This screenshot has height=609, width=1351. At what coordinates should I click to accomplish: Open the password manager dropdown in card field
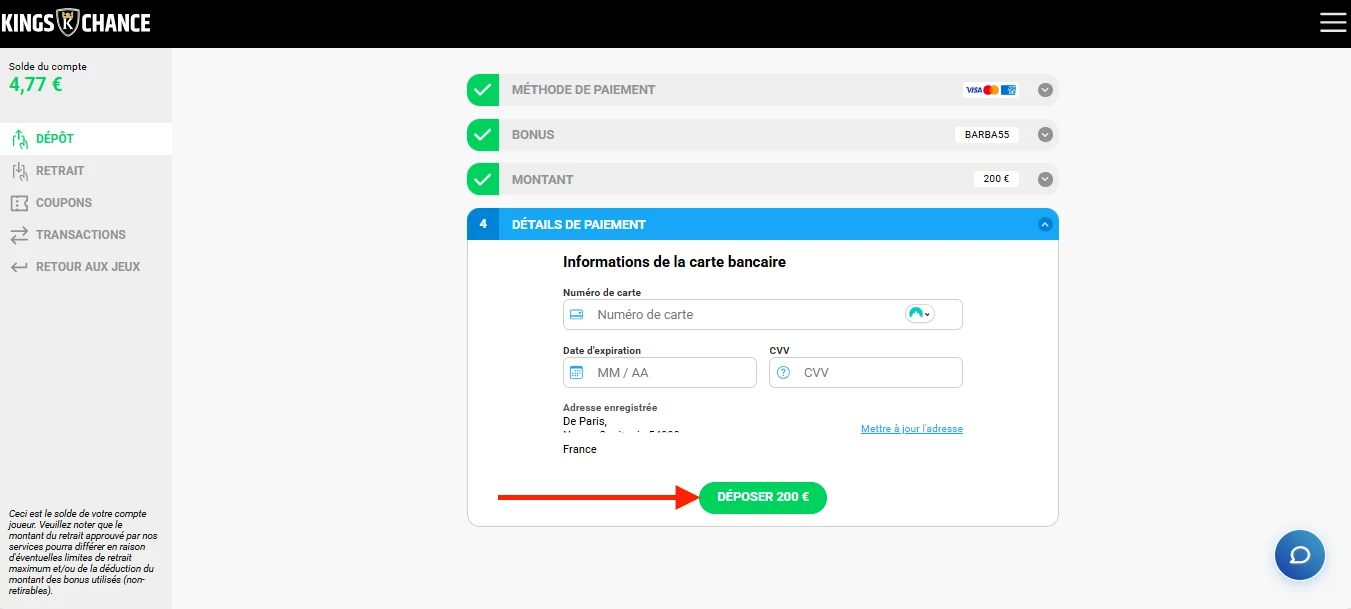pyautogui.click(x=919, y=314)
